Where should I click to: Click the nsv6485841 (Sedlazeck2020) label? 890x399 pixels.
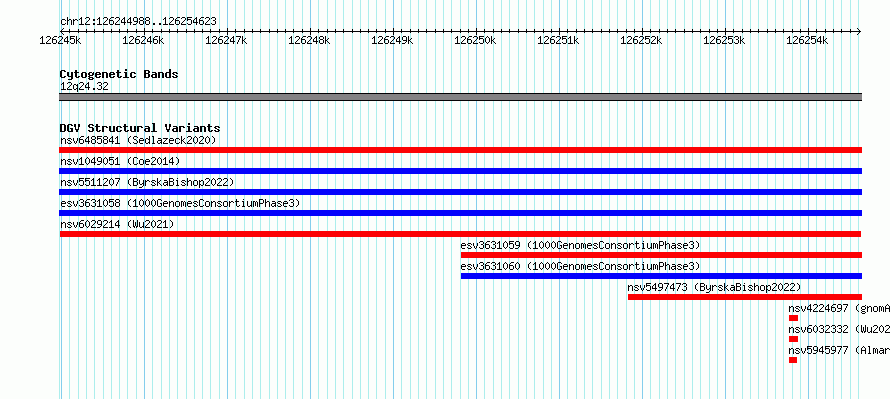(138, 140)
